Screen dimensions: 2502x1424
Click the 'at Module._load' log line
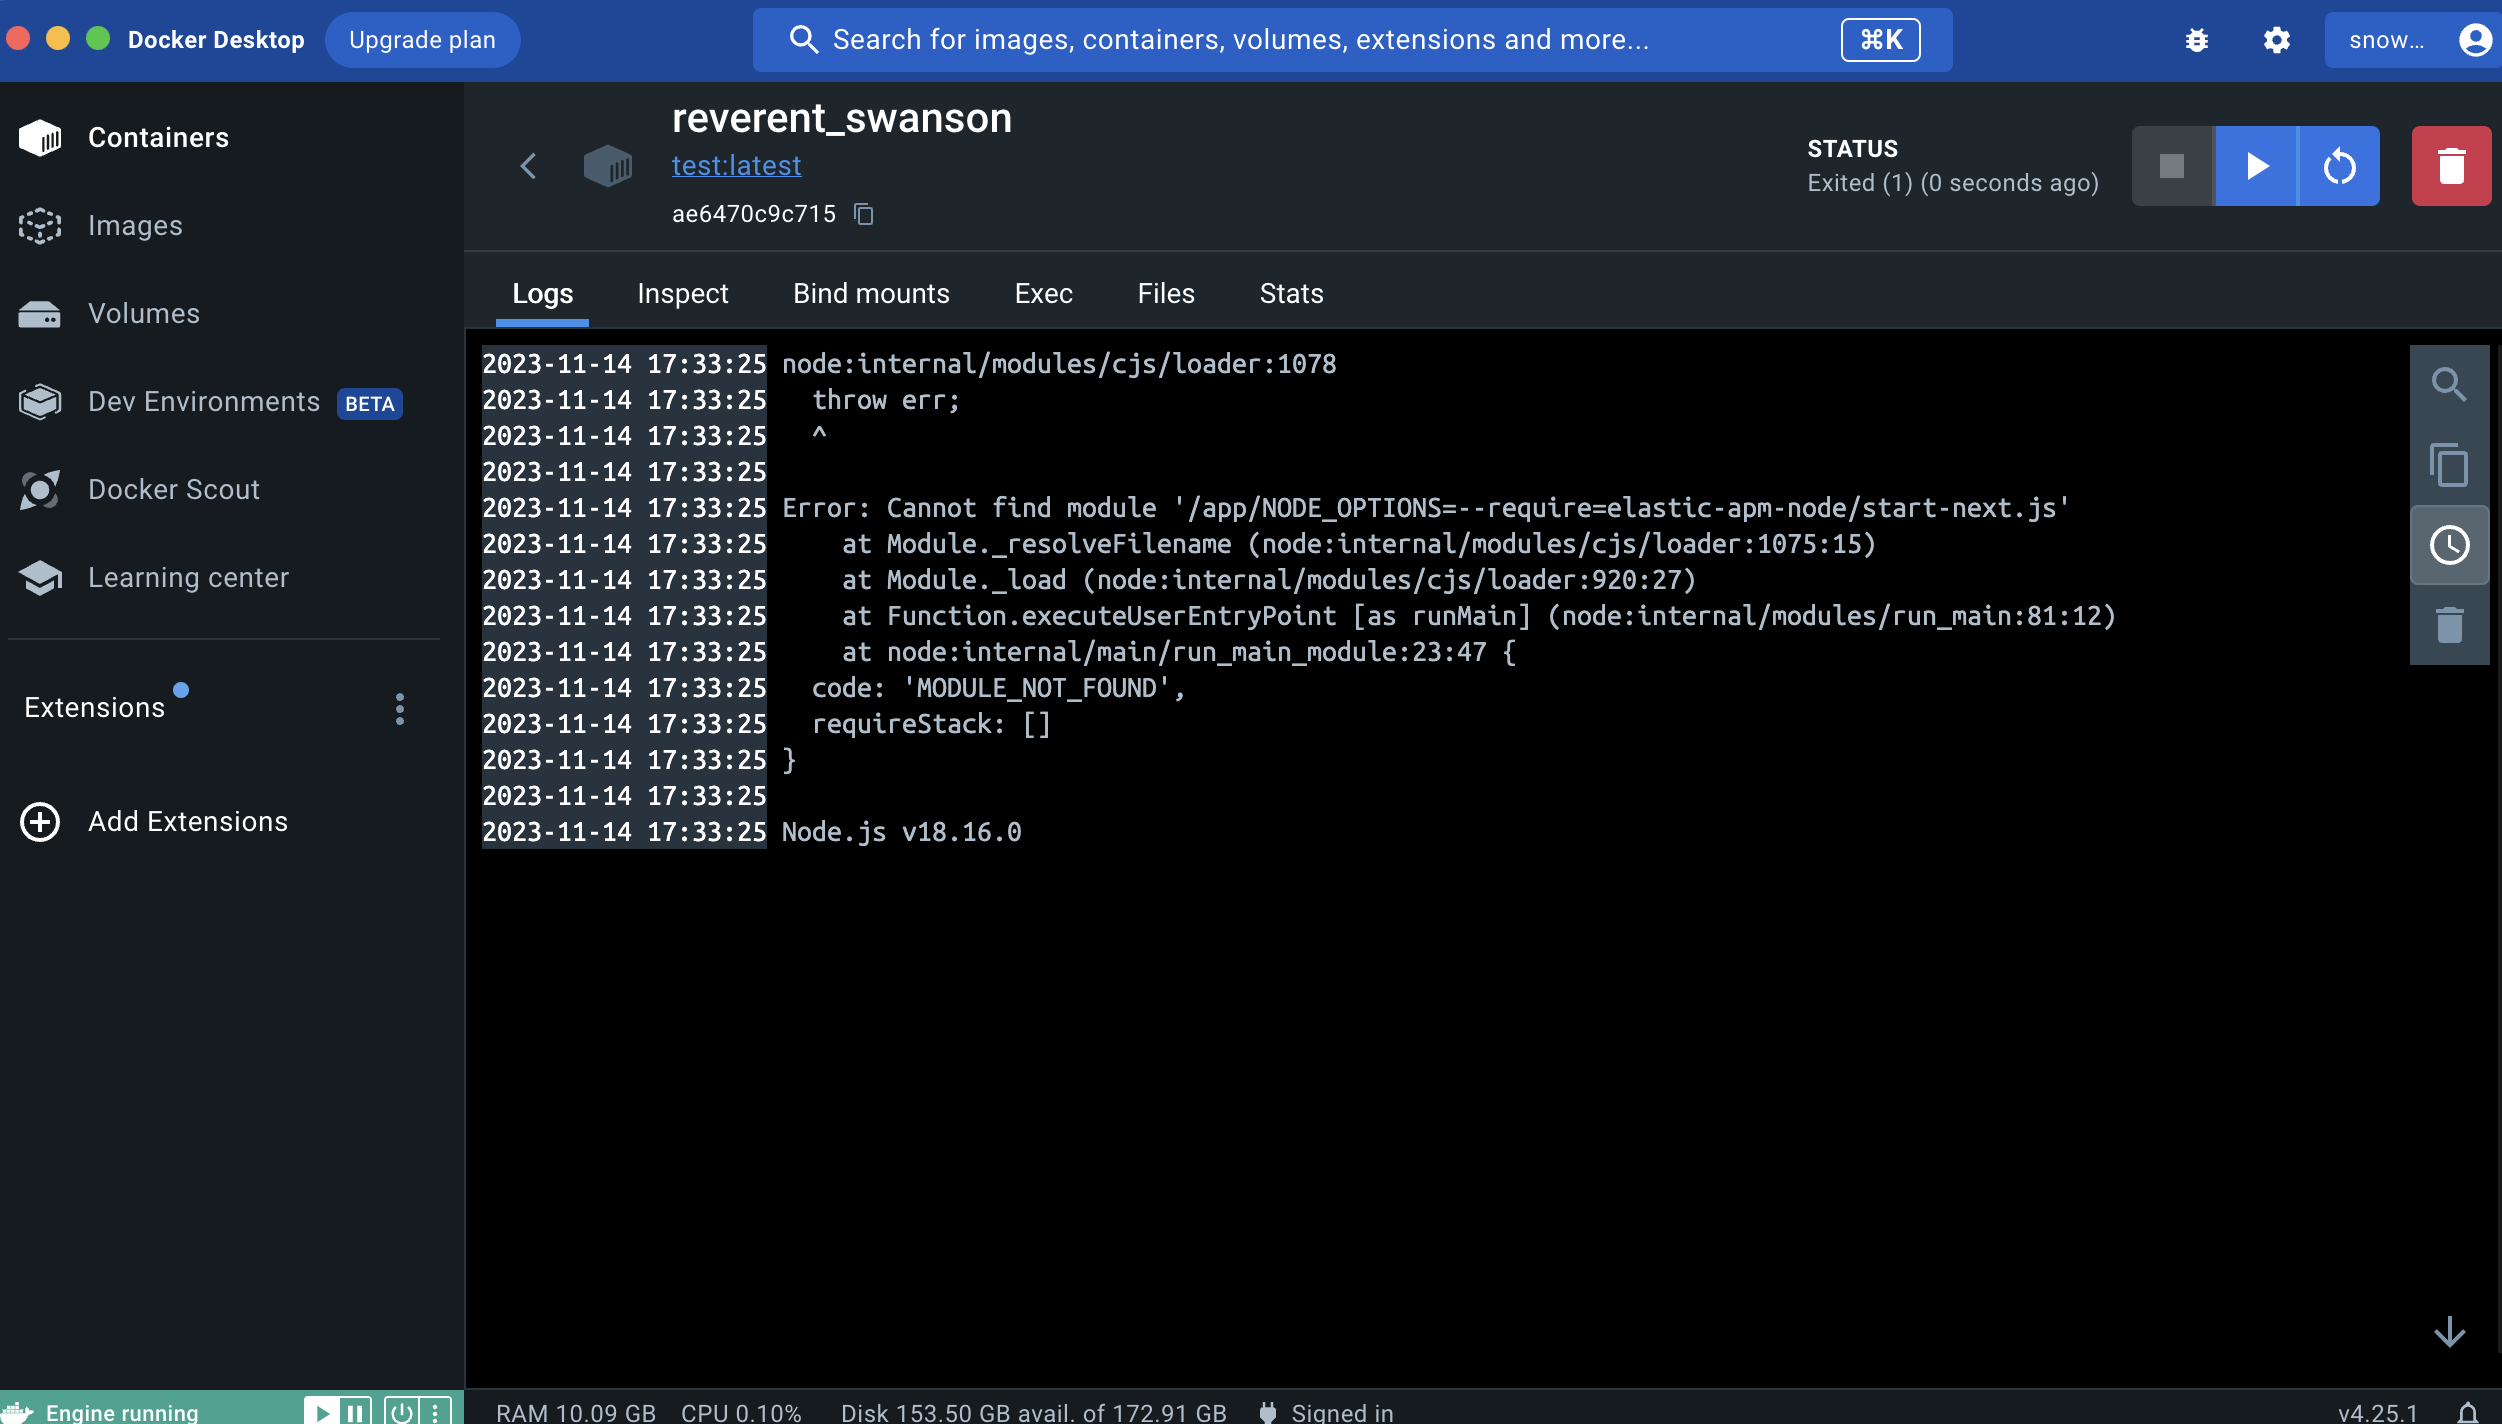click(1269, 580)
